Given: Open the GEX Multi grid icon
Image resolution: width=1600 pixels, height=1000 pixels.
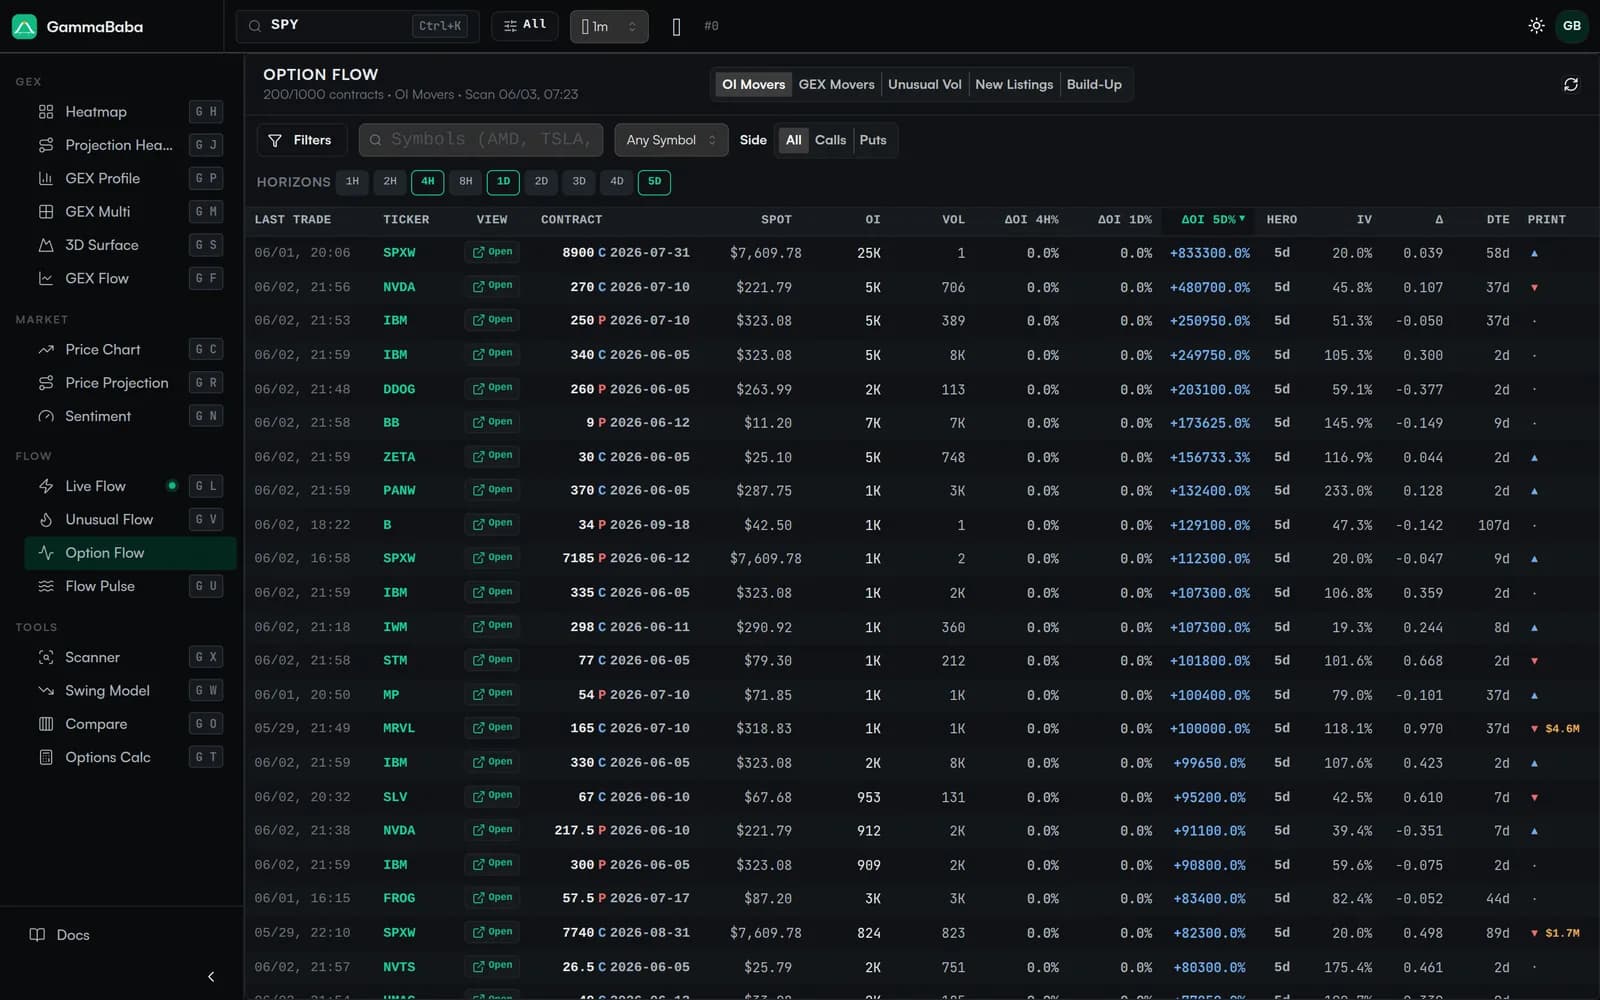Looking at the screenshot, I should tap(46, 212).
